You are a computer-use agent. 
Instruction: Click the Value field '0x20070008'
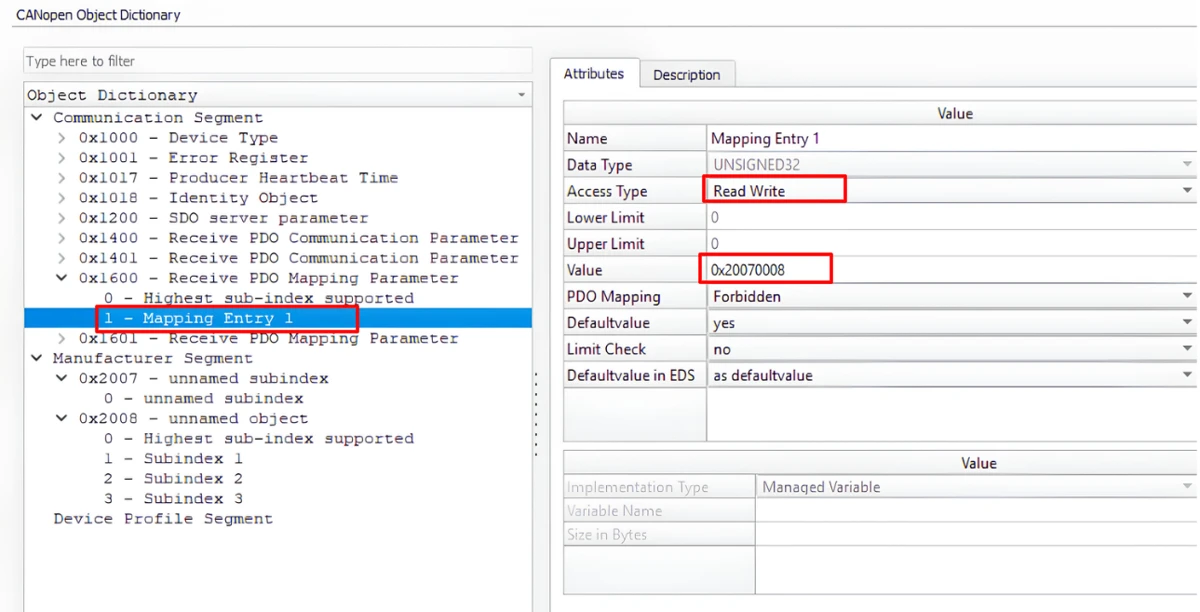[x=951, y=270]
